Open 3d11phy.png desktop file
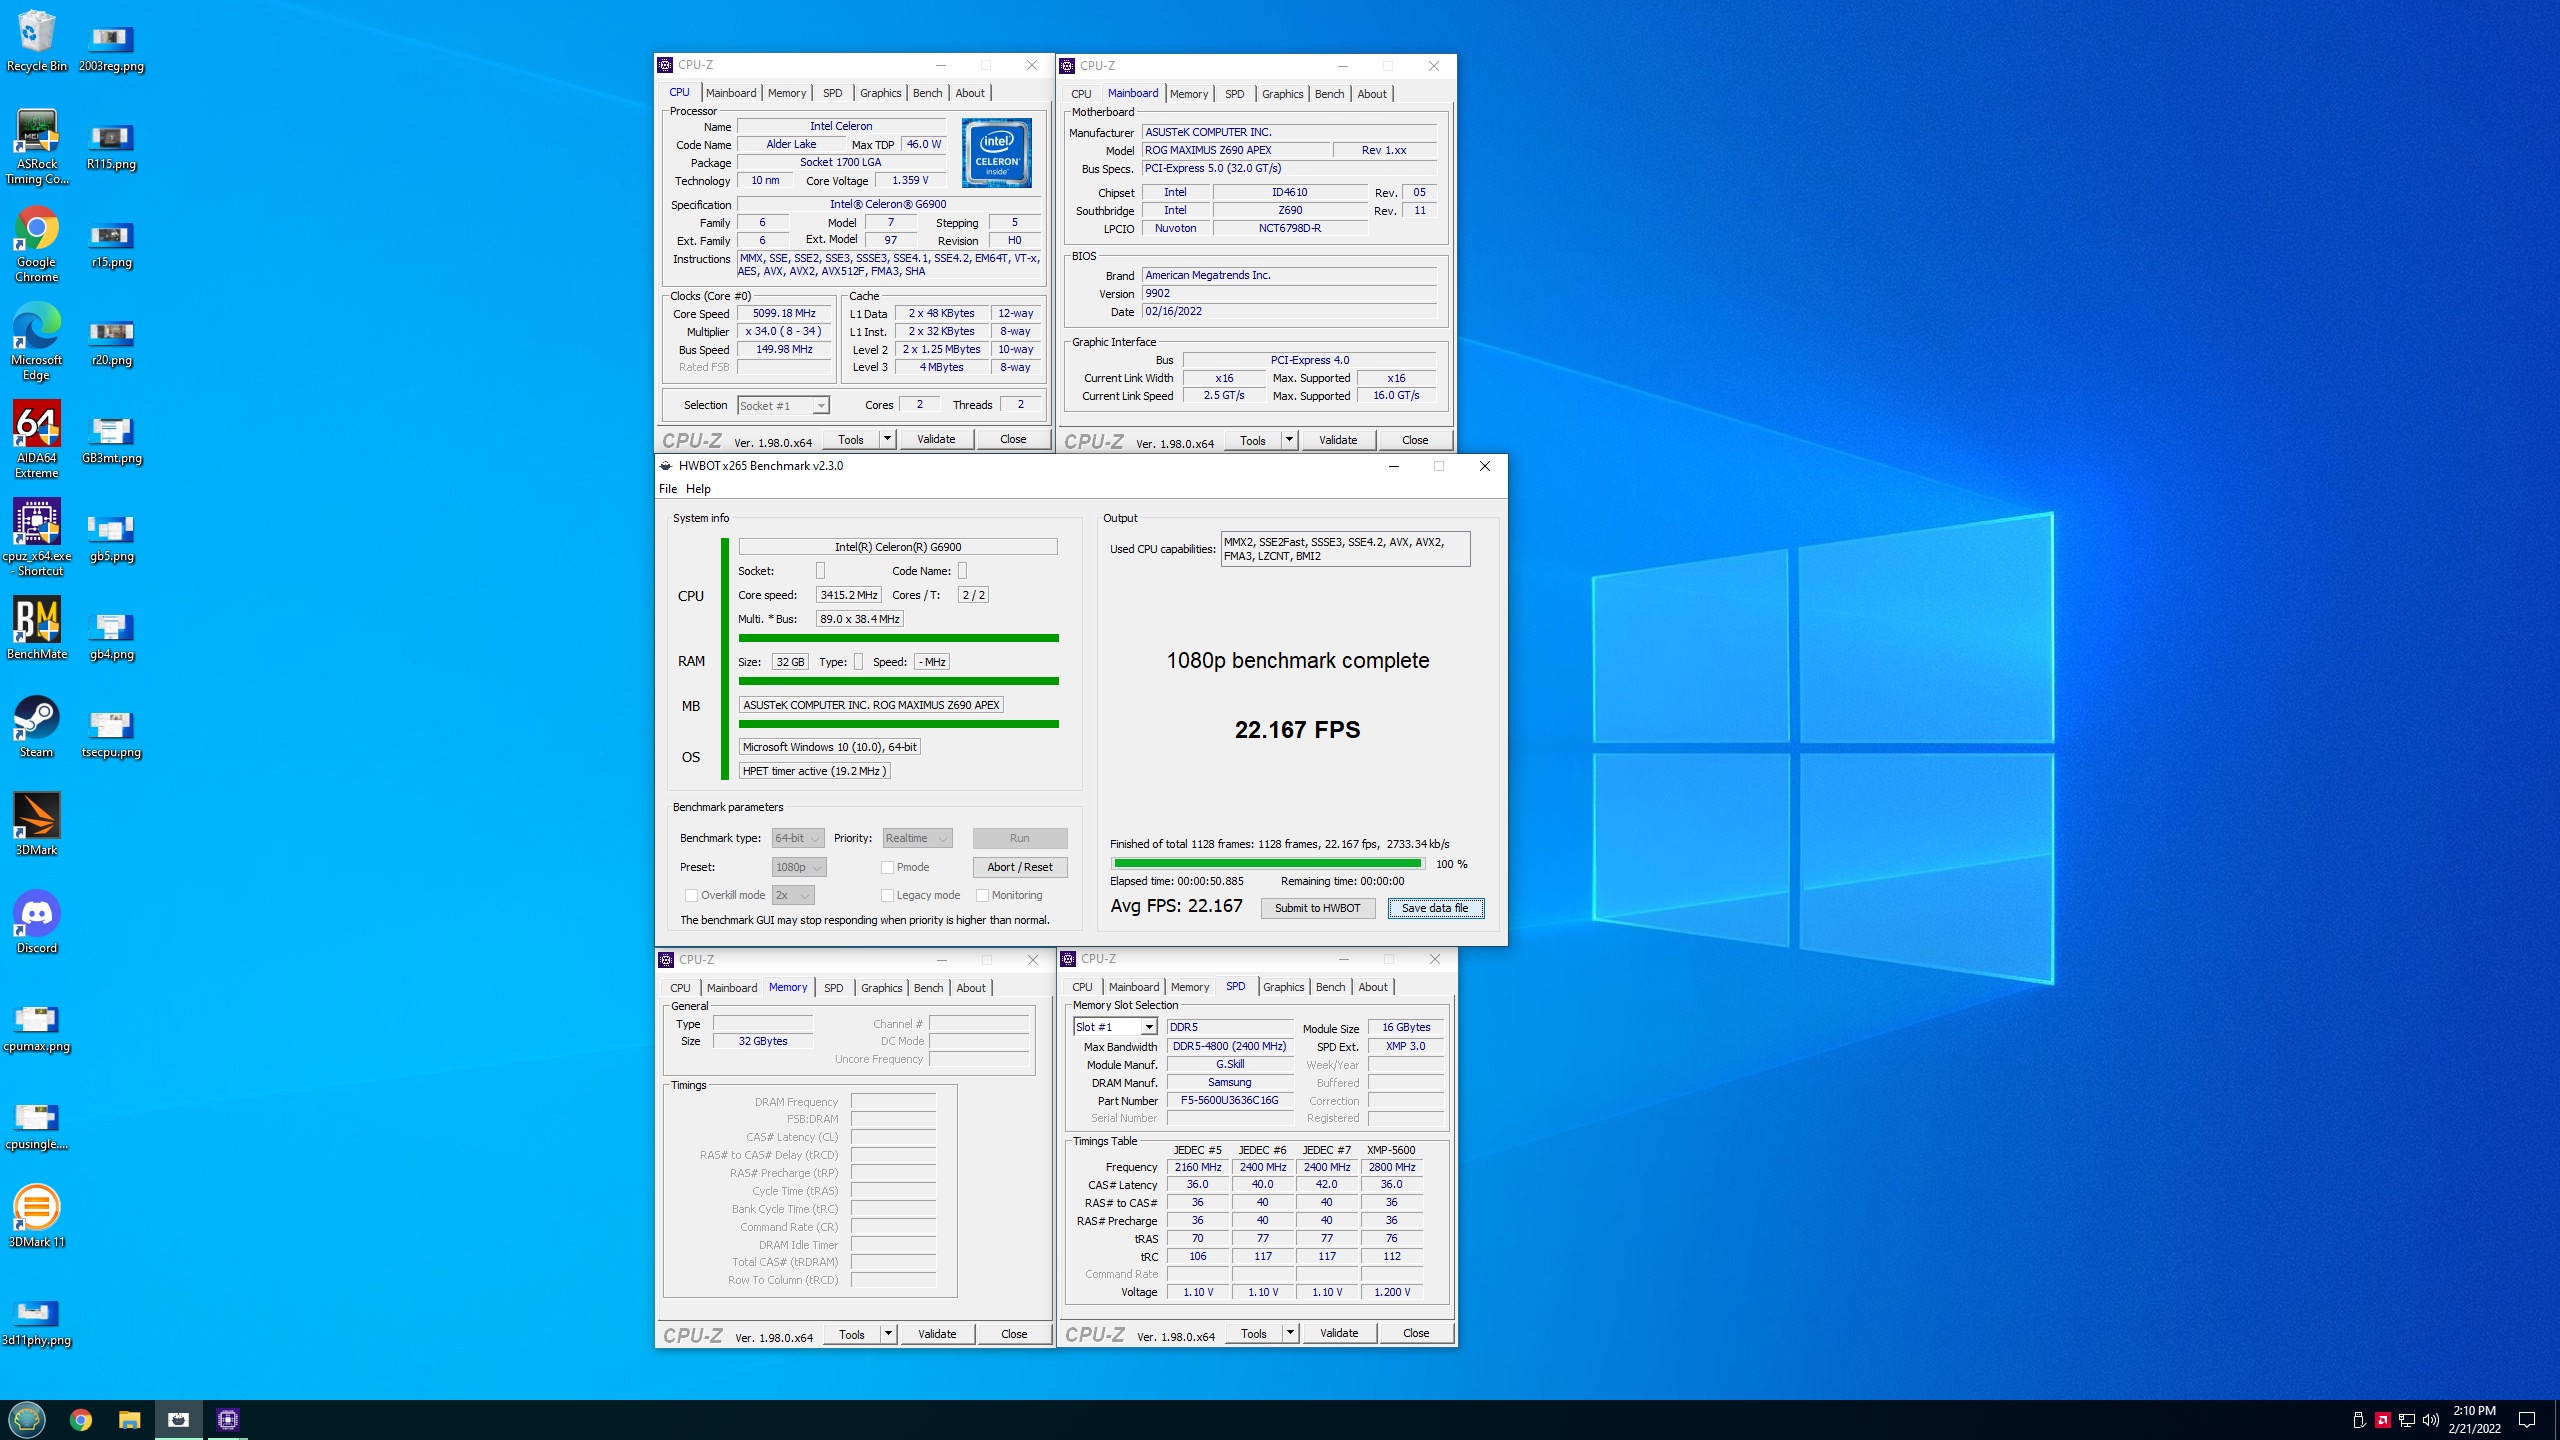2560x1440 pixels. click(37, 1322)
